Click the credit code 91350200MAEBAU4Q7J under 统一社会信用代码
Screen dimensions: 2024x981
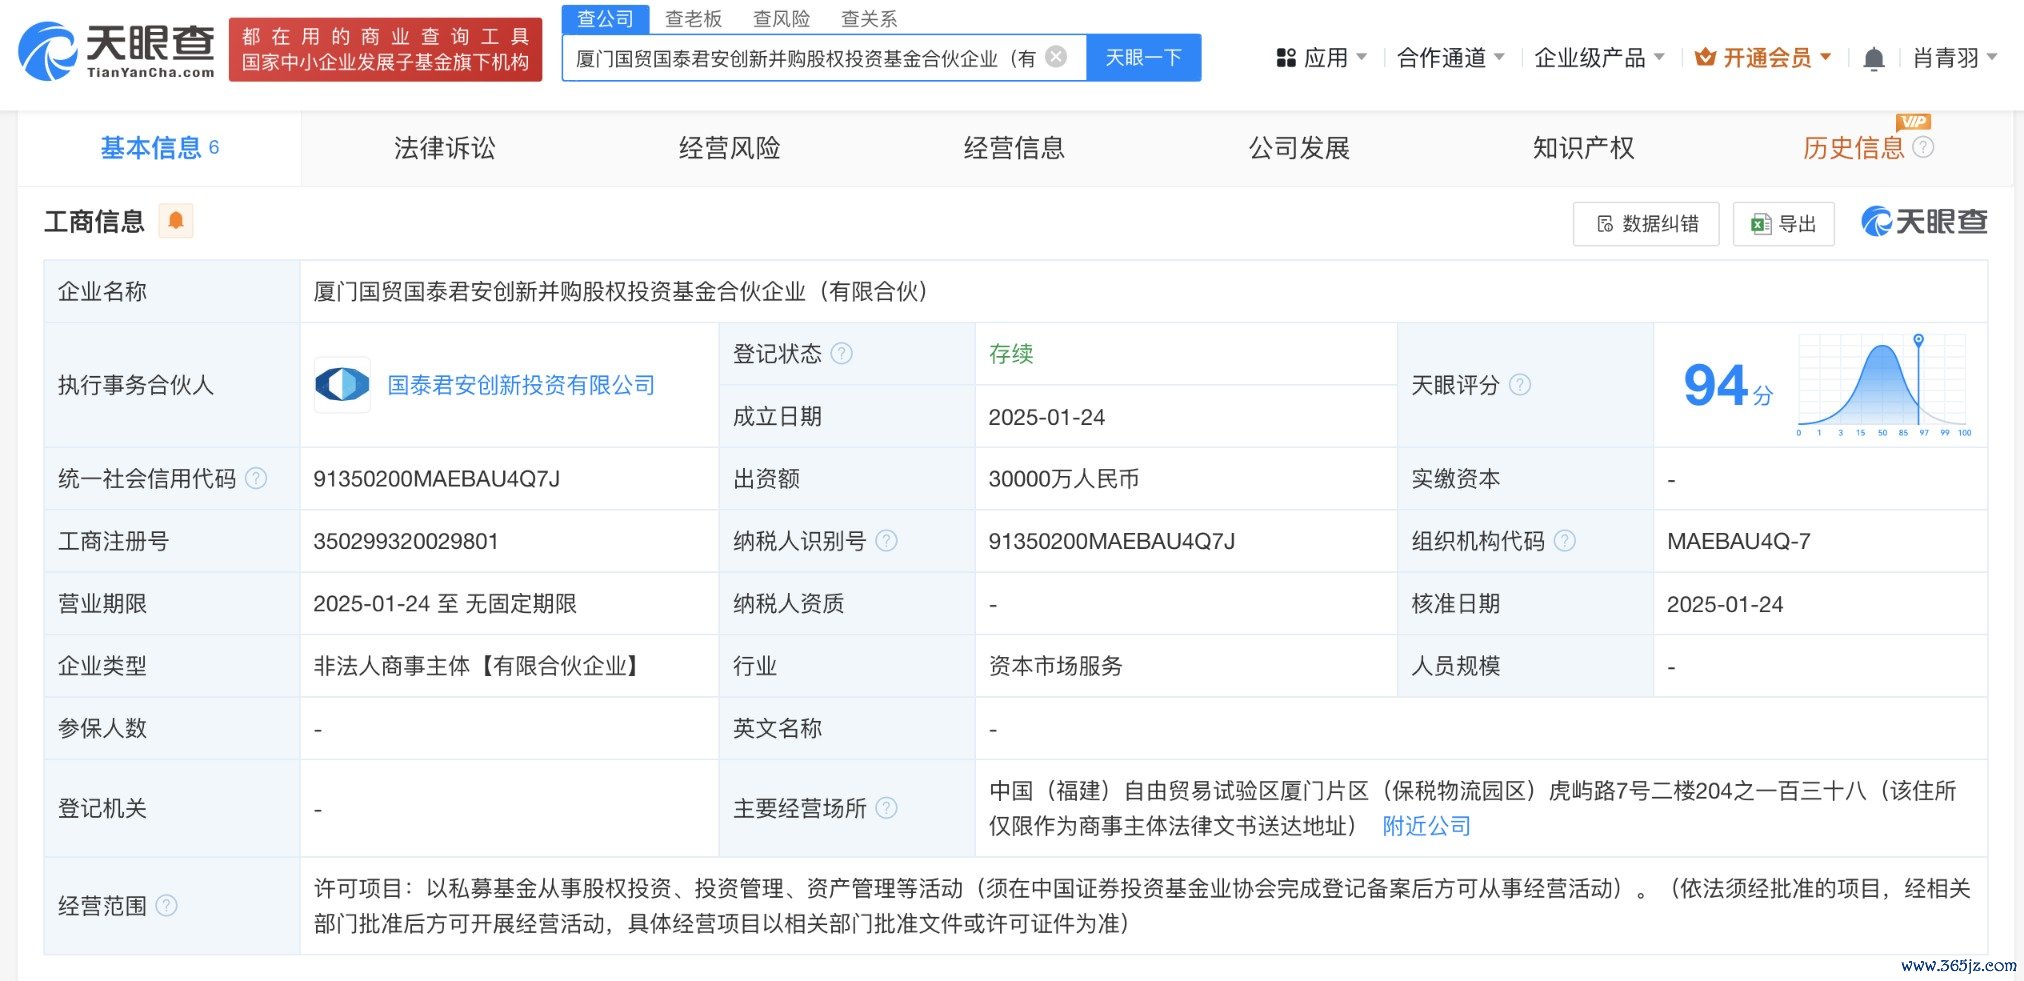(x=437, y=479)
